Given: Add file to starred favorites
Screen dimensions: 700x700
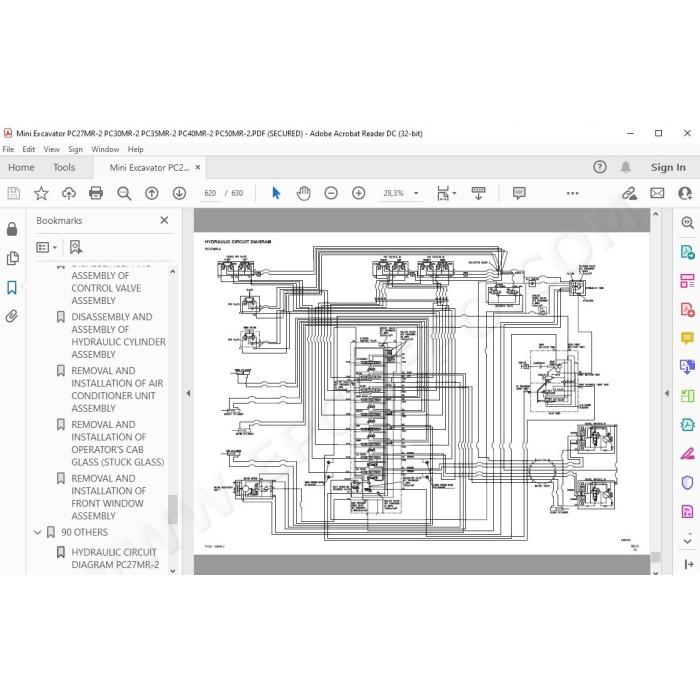Looking at the screenshot, I should pos(41,193).
